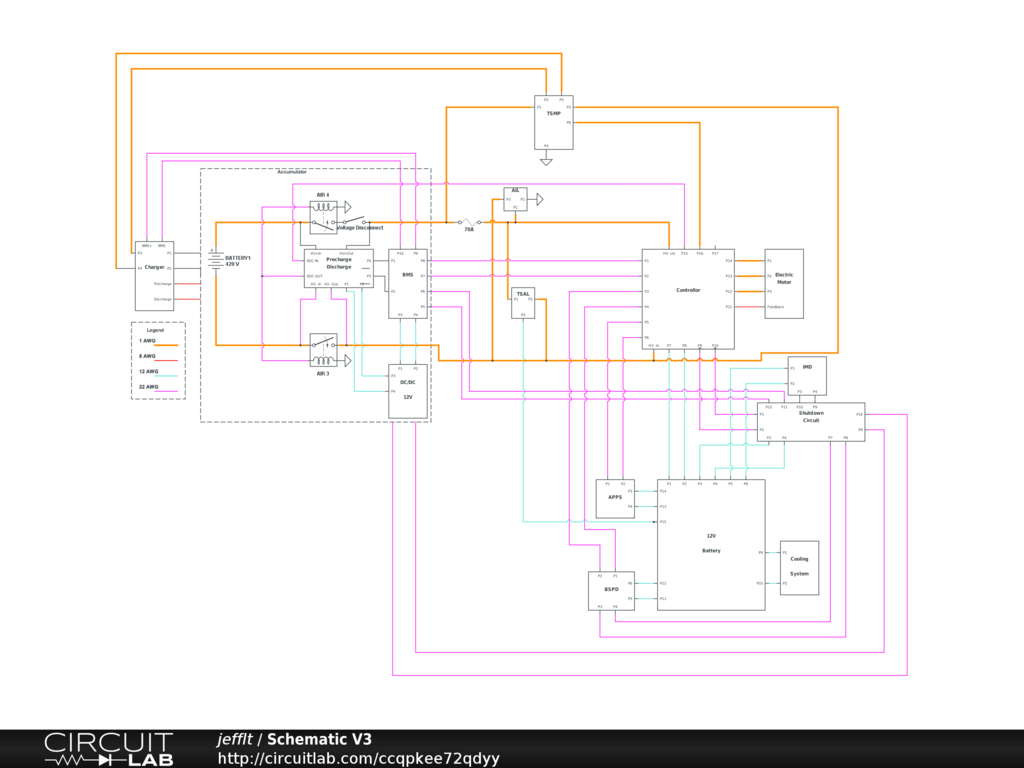
Task: Select the Electric Motor block
Action: (784, 283)
